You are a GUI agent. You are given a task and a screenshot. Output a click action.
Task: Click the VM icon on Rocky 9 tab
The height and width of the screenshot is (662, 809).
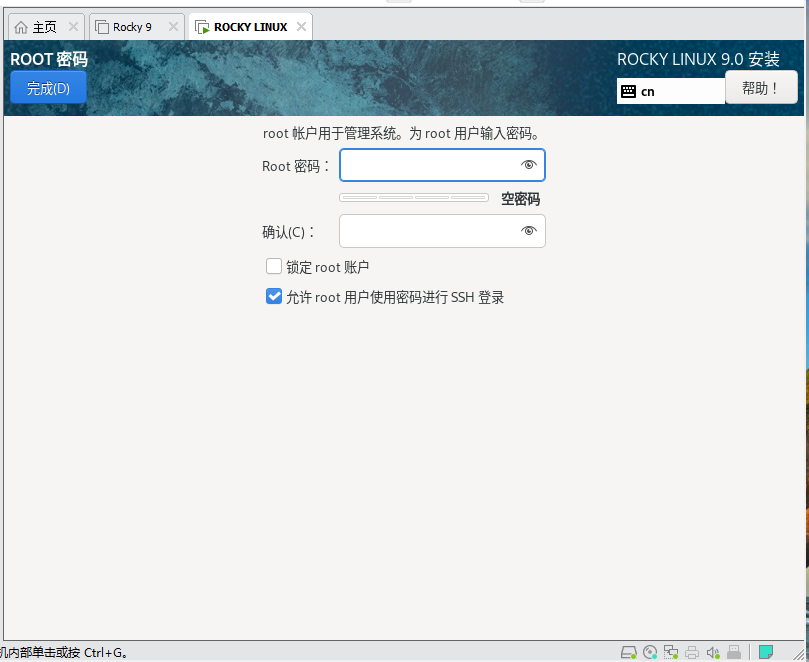click(x=102, y=27)
